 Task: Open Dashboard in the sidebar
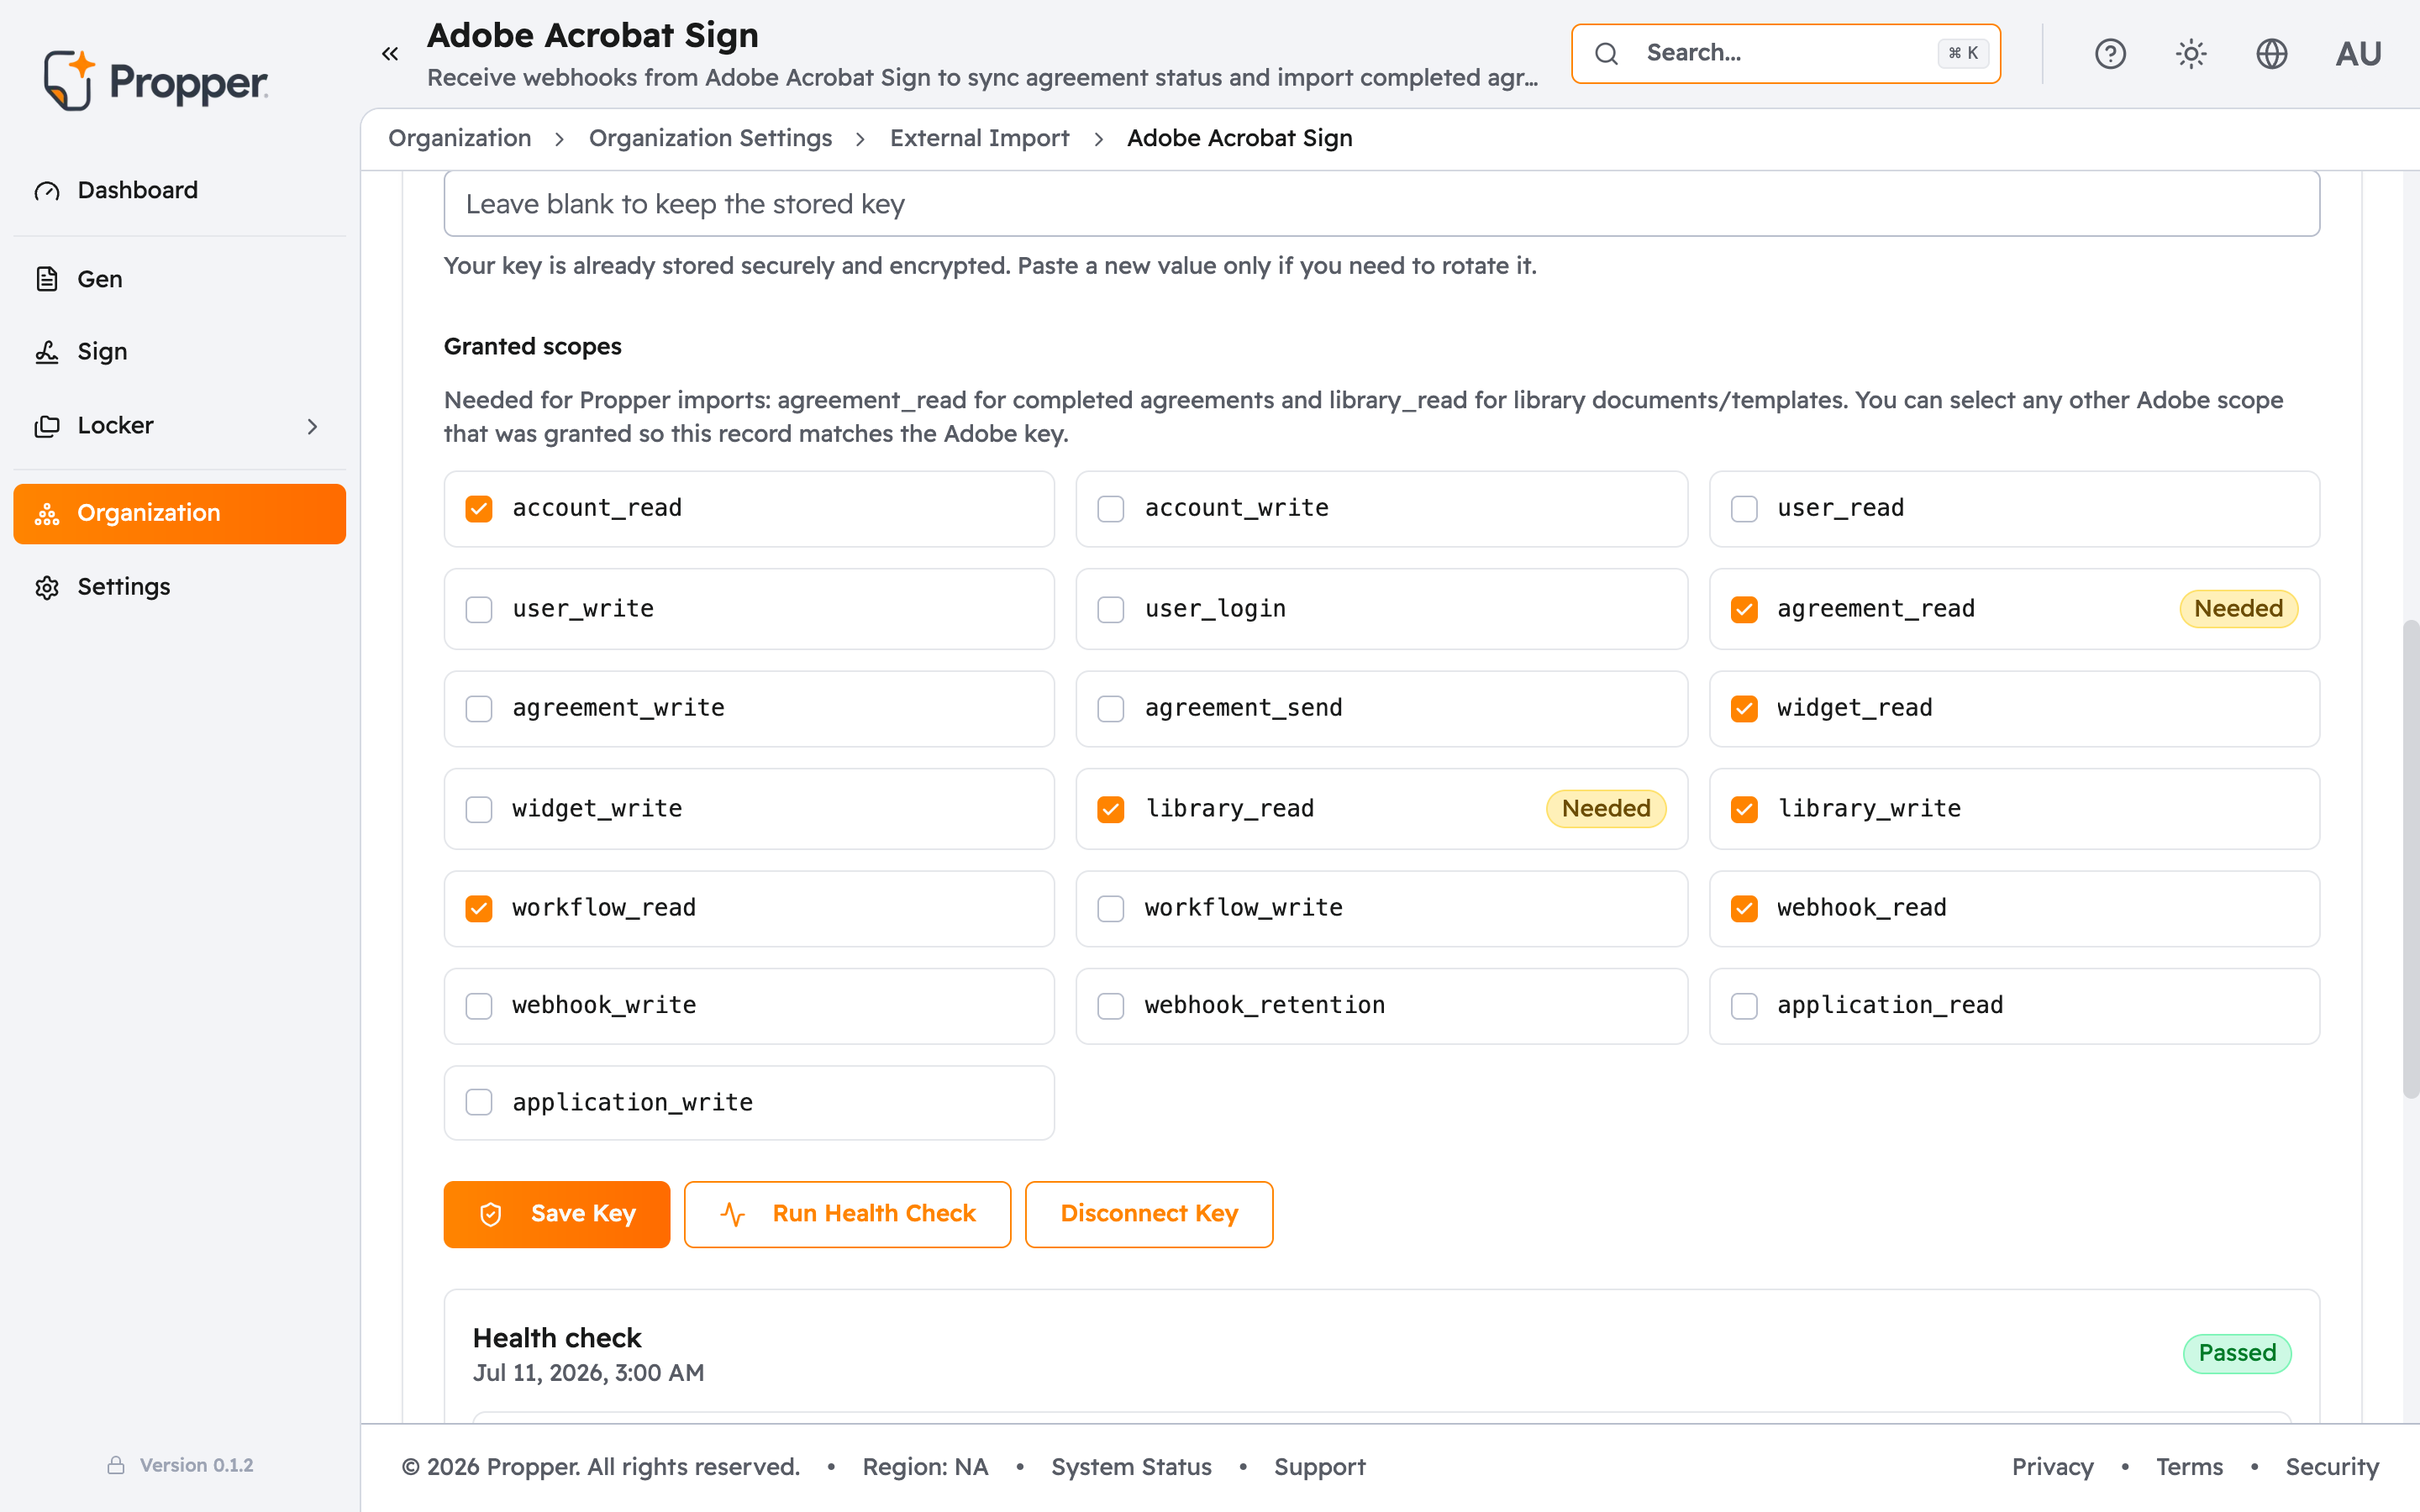pos(180,191)
